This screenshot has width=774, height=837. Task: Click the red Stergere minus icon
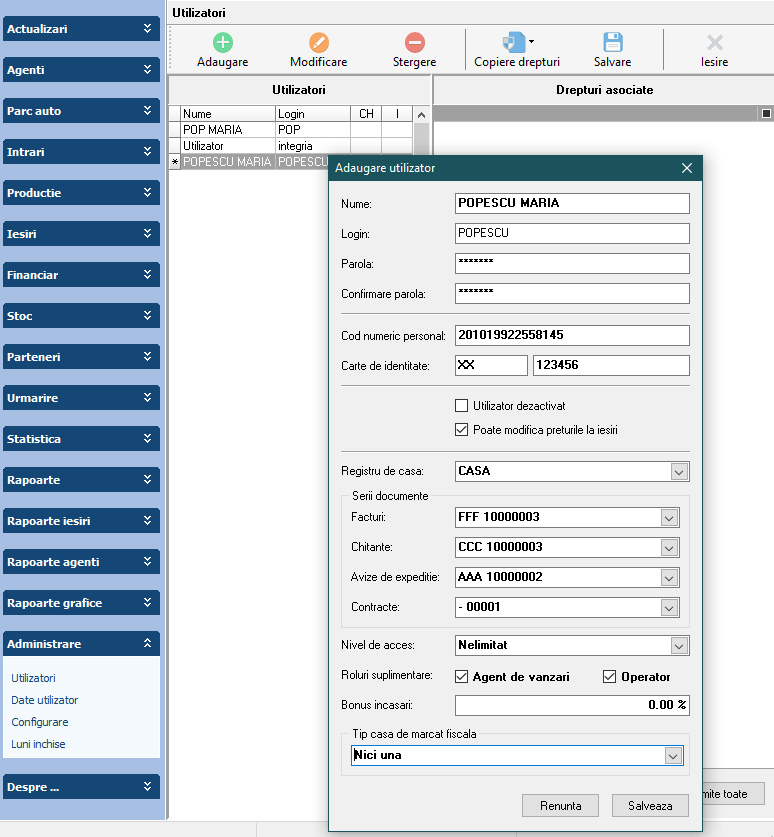(x=414, y=43)
